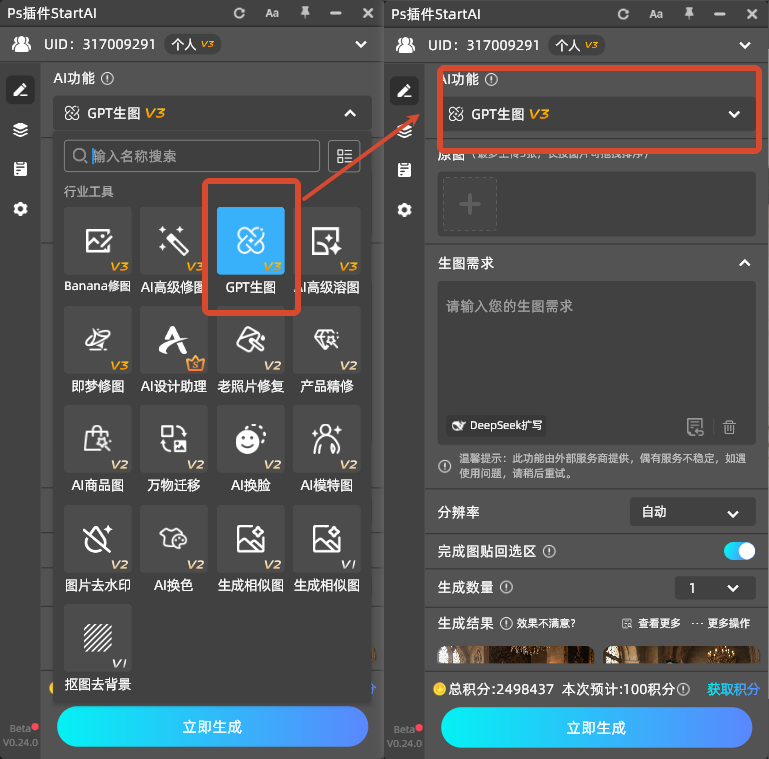Open the 抠图去背景 tool
Viewport: 769px width, 759px height.
point(98,638)
